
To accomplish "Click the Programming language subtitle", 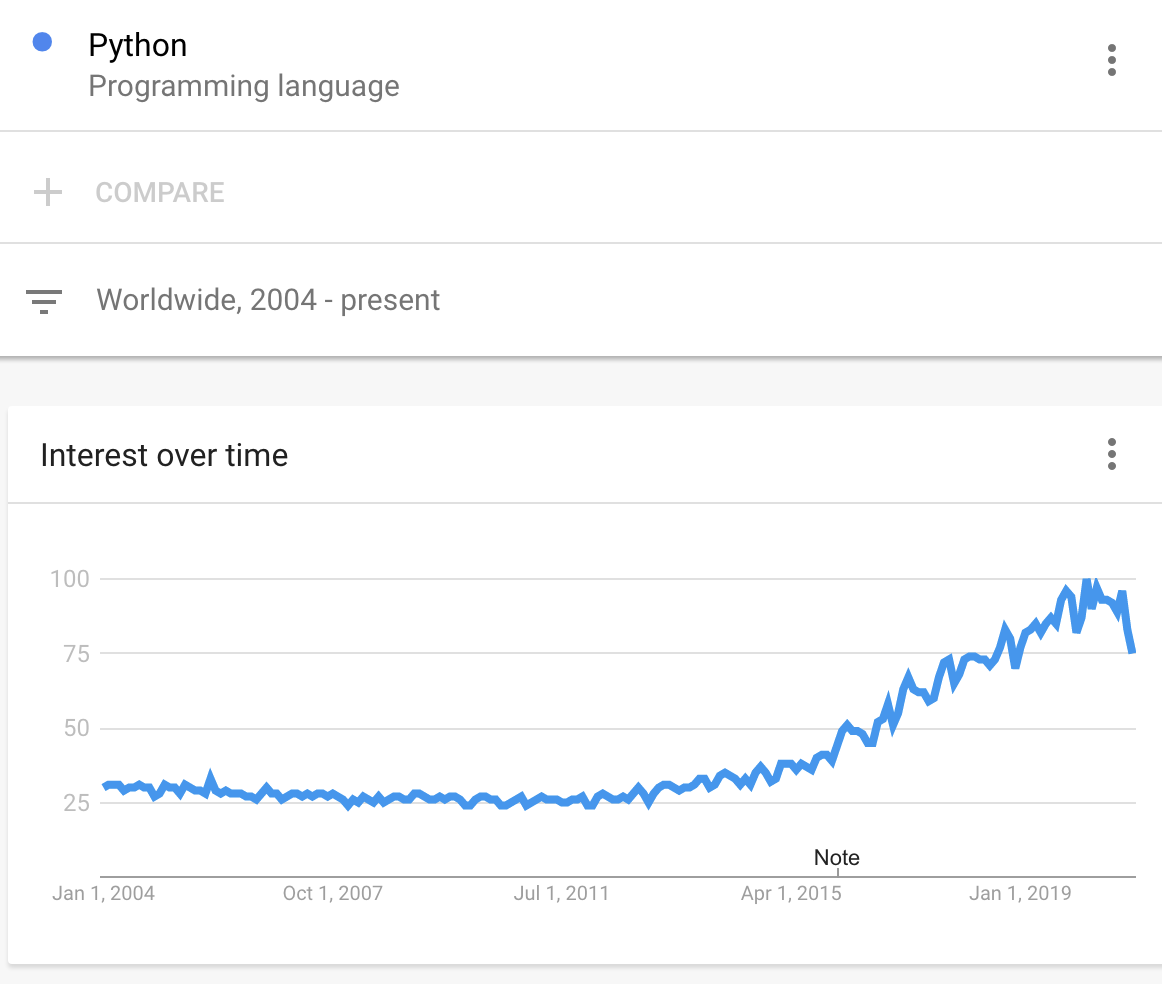I will [x=244, y=86].
